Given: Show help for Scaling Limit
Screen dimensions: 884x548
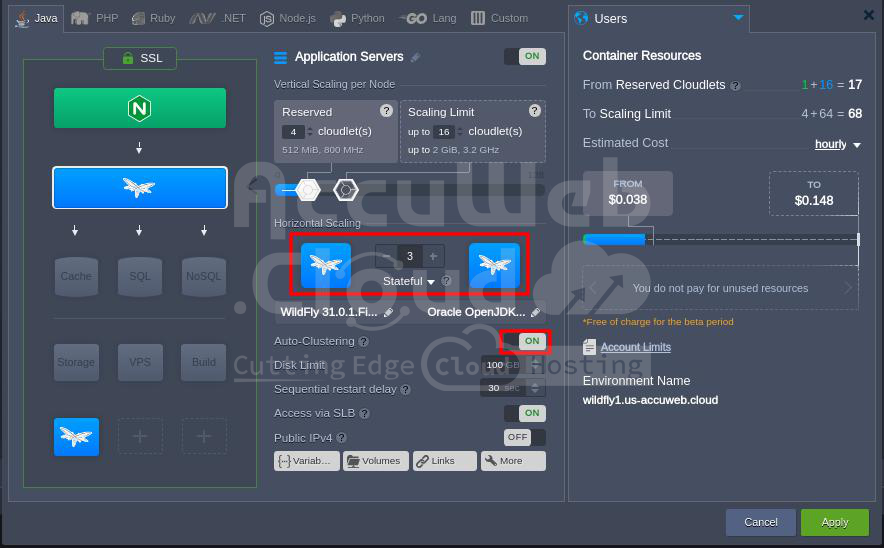Looking at the screenshot, I should click(534, 111).
